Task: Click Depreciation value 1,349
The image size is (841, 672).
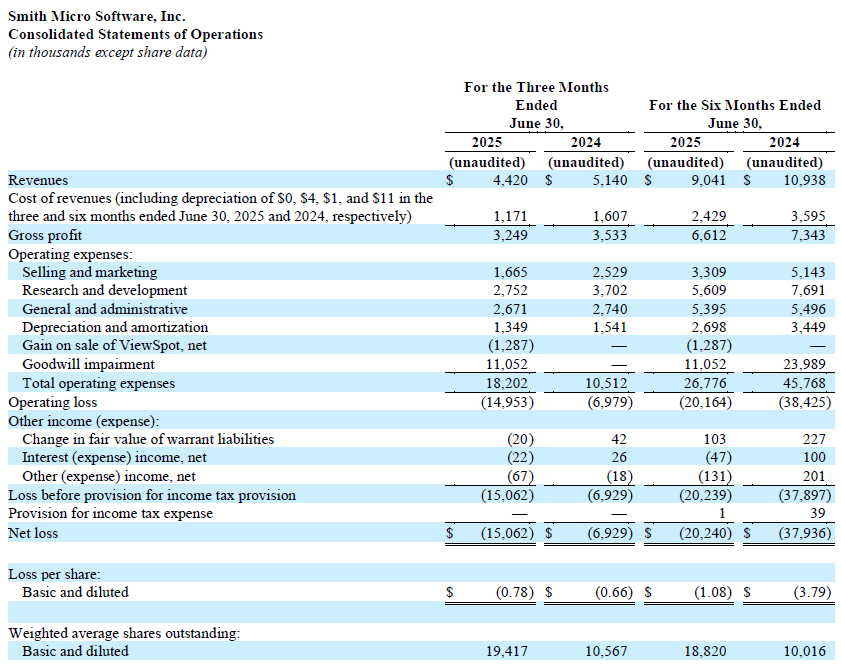Action: pyautogui.click(x=510, y=328)
